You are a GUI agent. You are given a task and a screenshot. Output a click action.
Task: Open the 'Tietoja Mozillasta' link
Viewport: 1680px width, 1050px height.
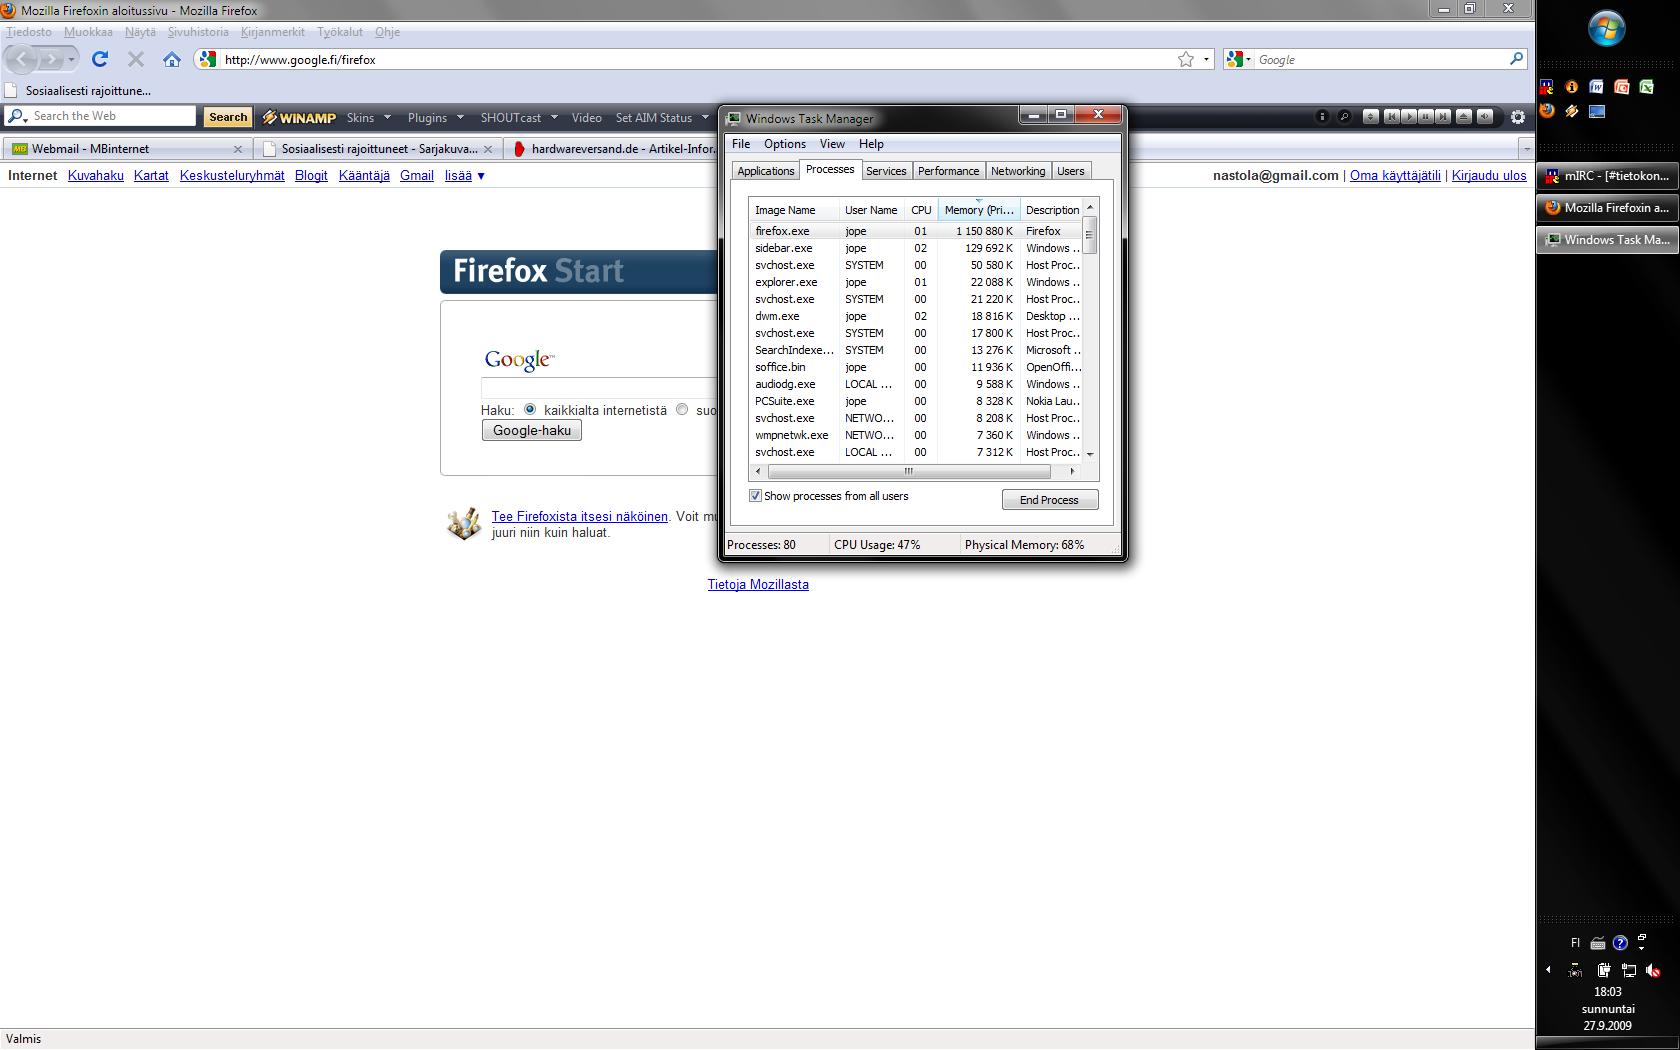tap(758, 585)
